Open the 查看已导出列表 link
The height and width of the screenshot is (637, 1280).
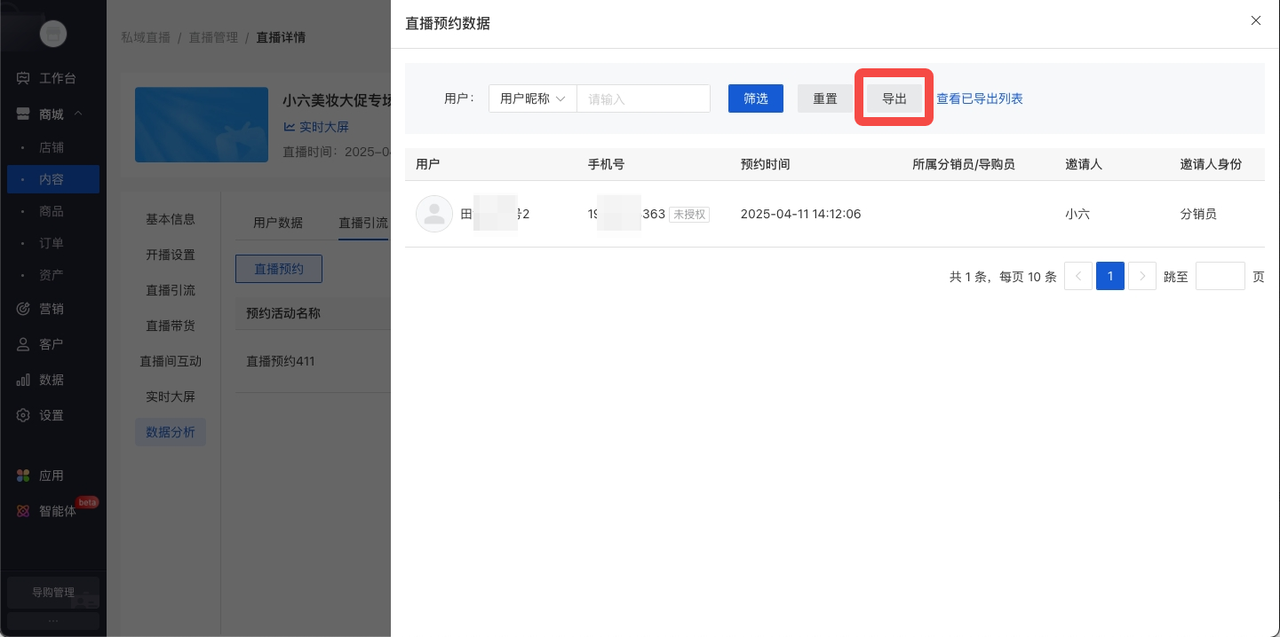[980, 98]
